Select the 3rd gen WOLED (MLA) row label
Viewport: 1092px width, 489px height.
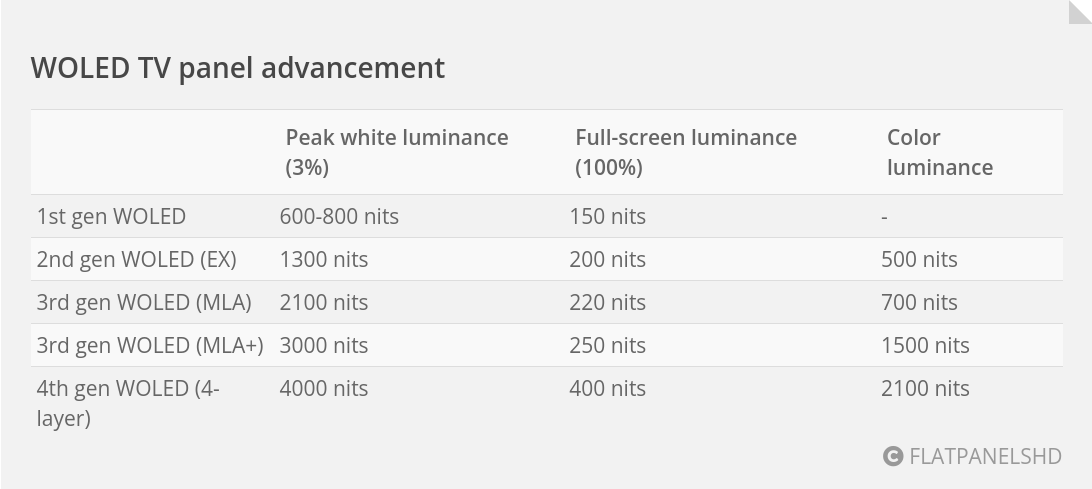[144, 303]
